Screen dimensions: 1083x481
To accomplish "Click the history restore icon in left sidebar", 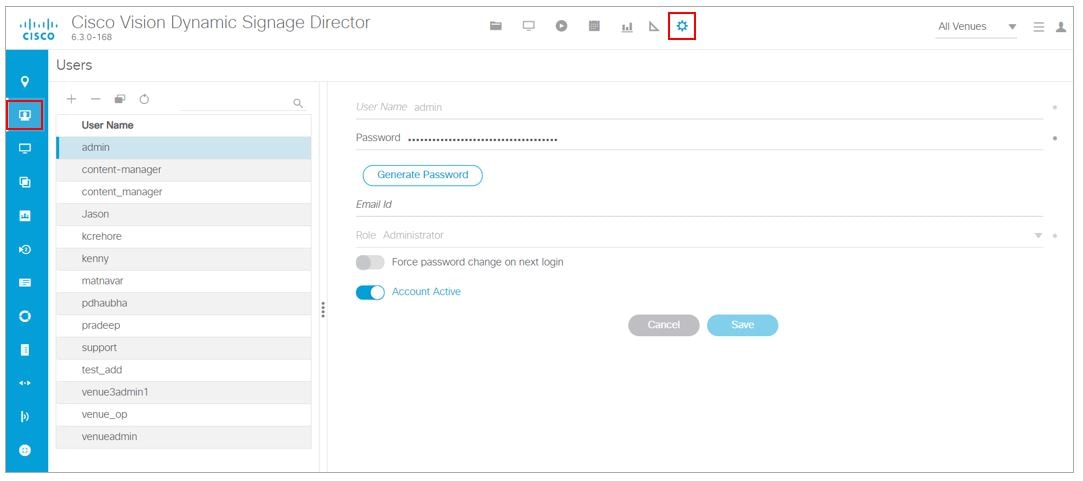I will tap(26, 249).
